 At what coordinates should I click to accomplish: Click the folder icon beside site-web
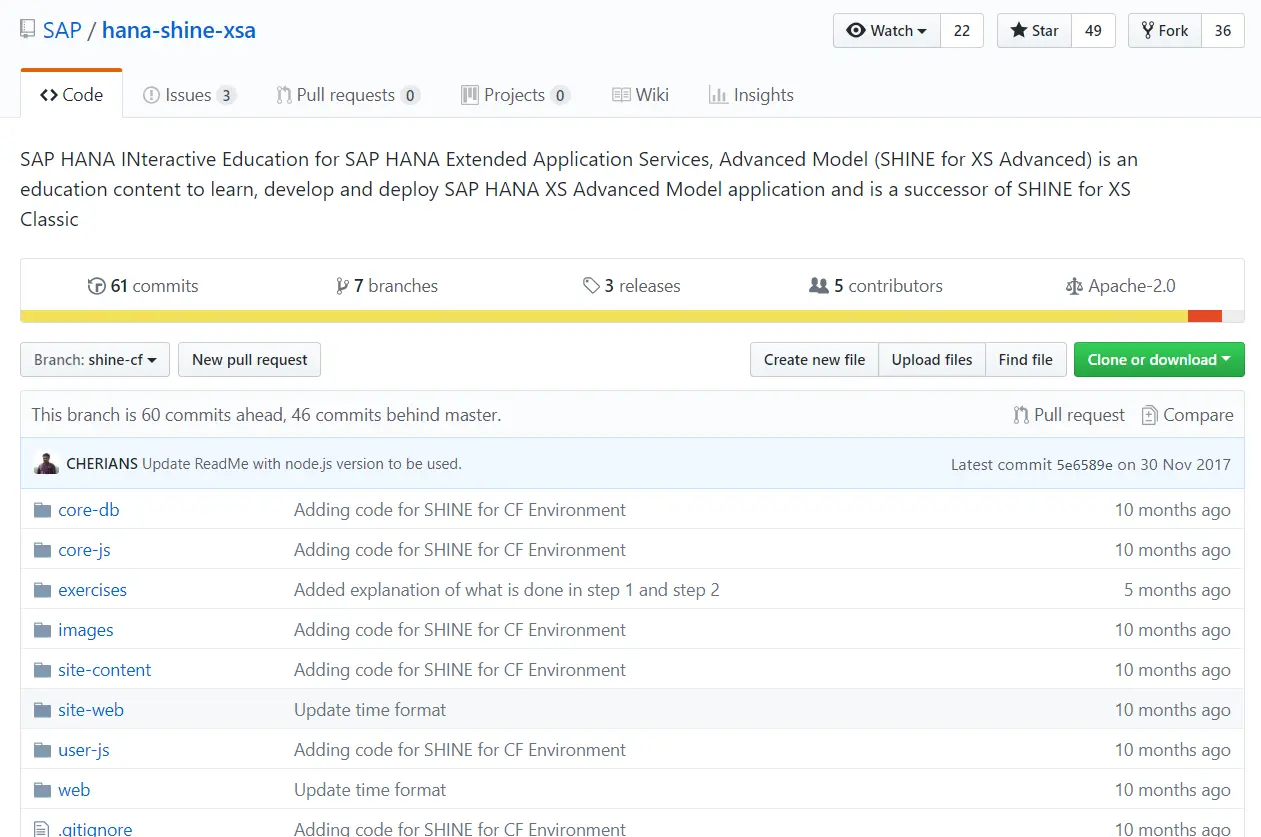(x=42, y=710)
